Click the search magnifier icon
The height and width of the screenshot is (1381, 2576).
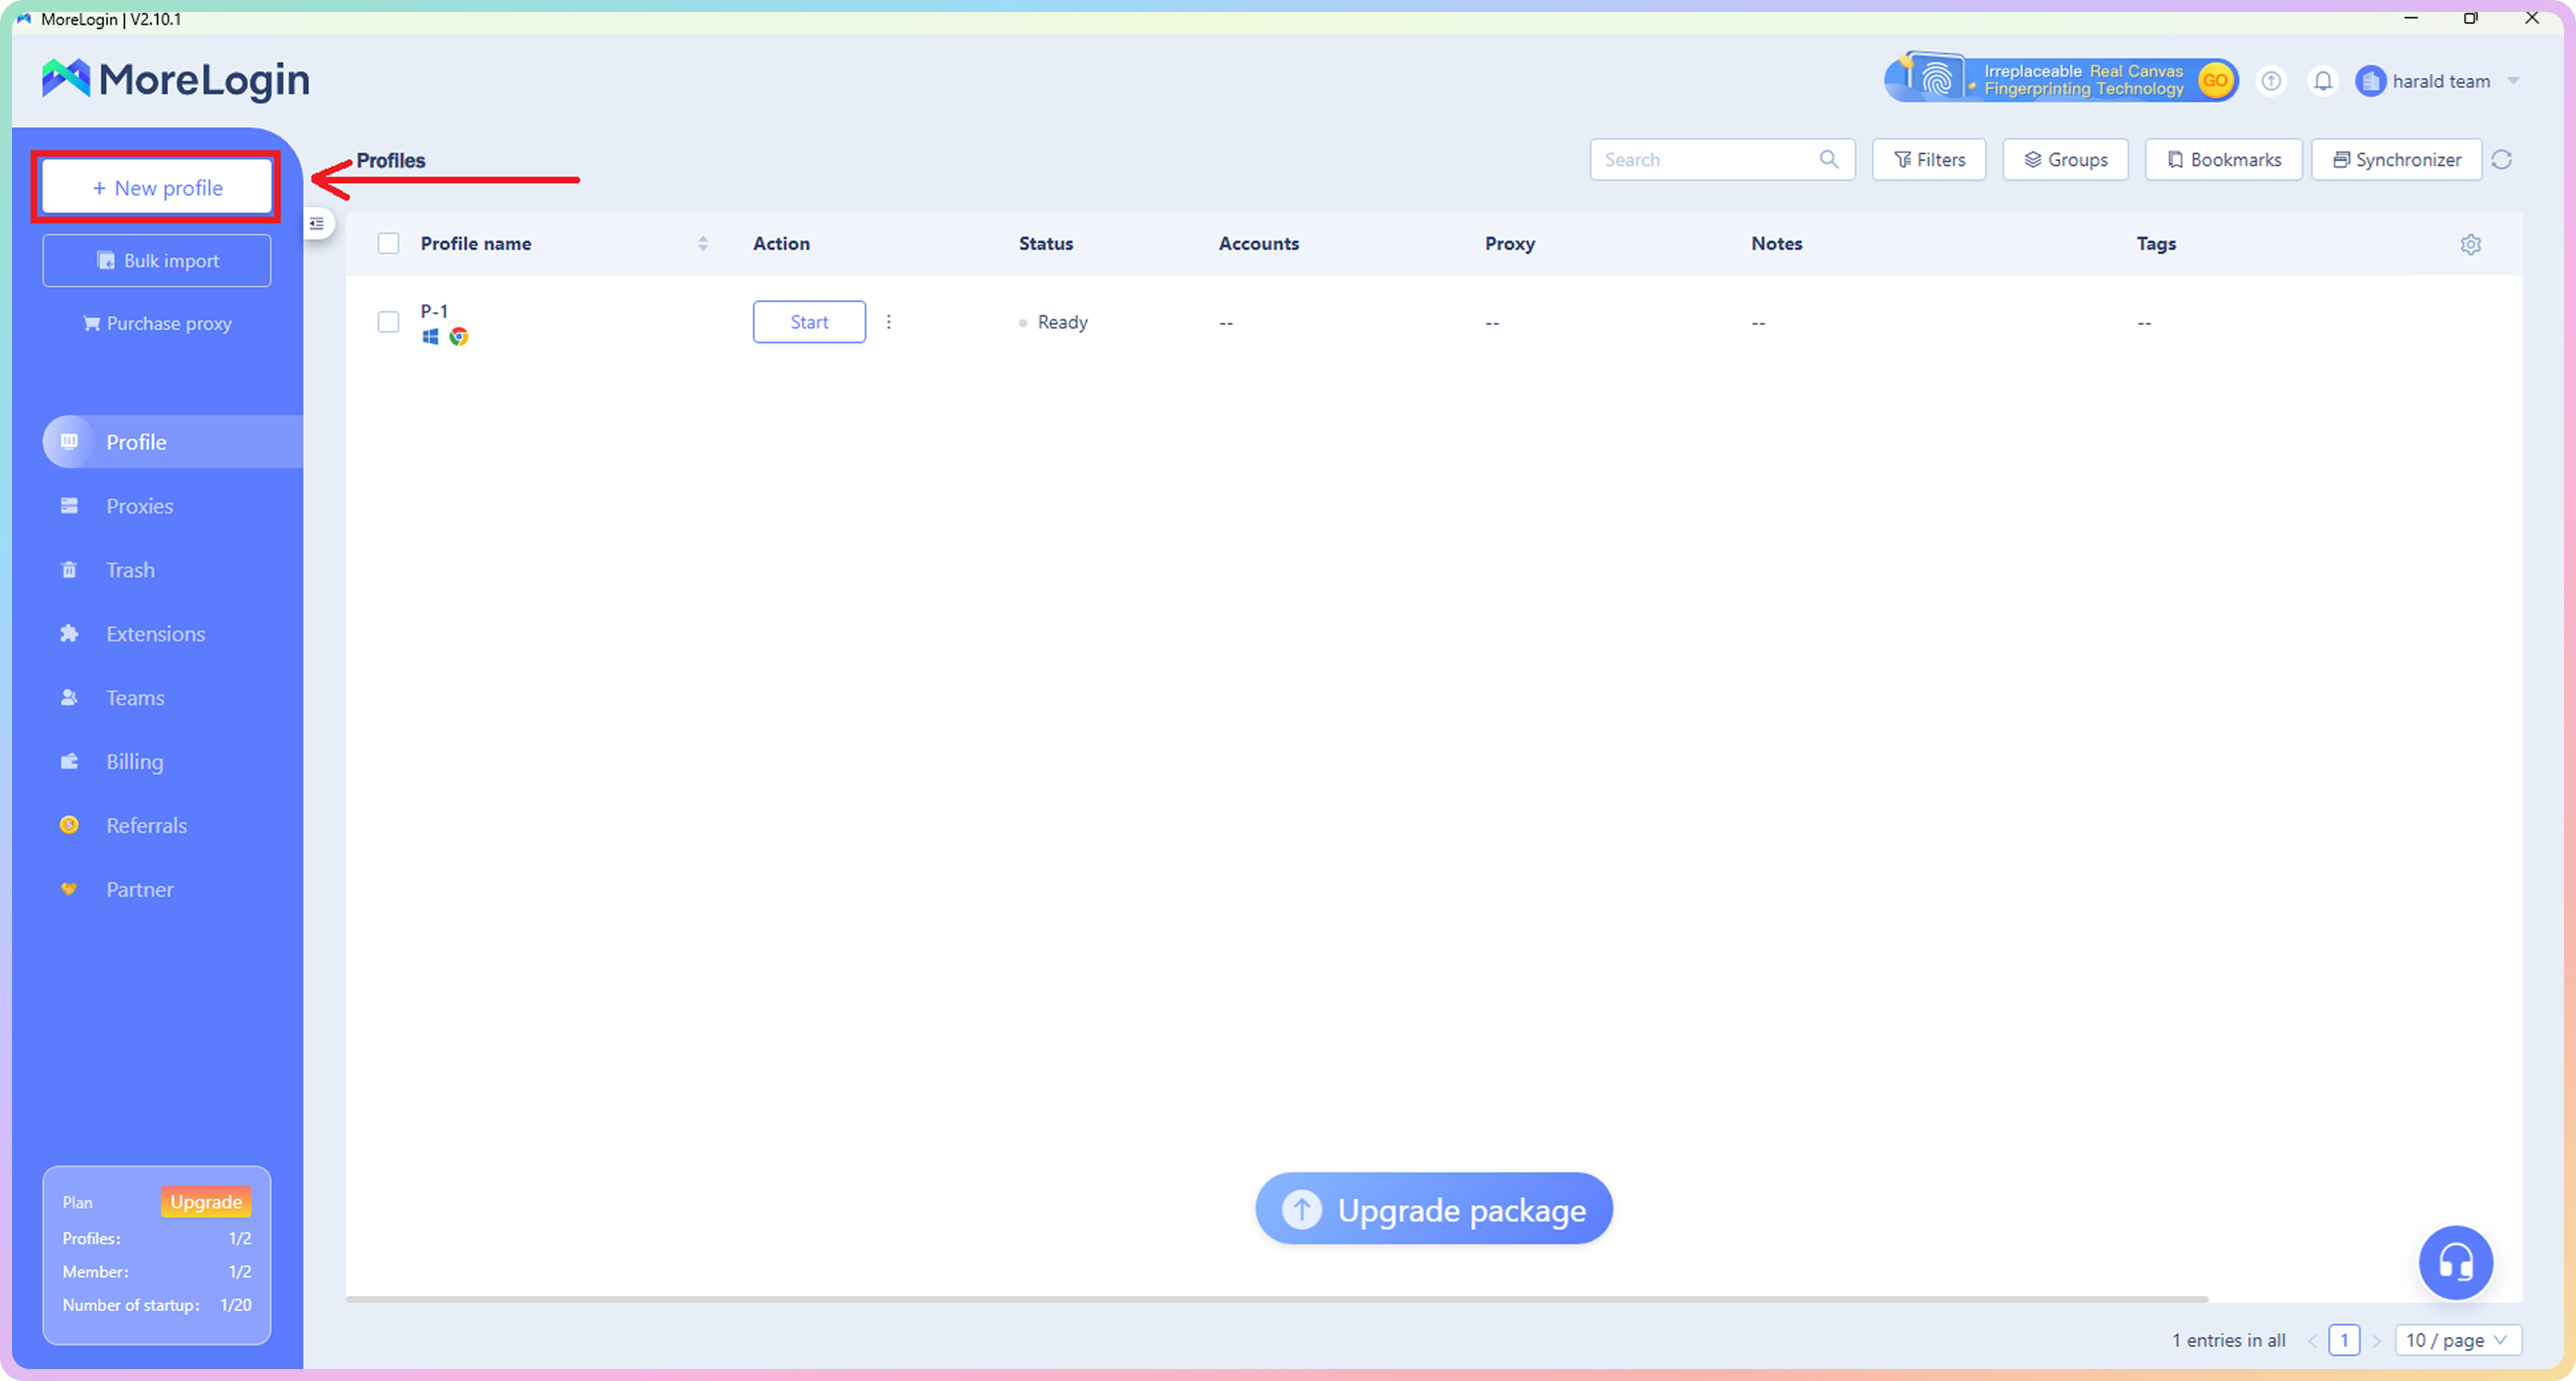click(1828, 160)
